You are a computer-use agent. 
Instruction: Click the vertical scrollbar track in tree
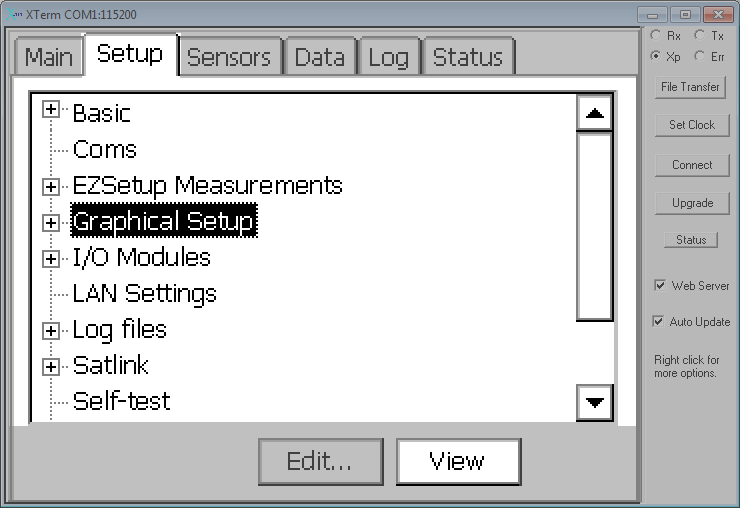pyautogui.click(x=595, y=227)
